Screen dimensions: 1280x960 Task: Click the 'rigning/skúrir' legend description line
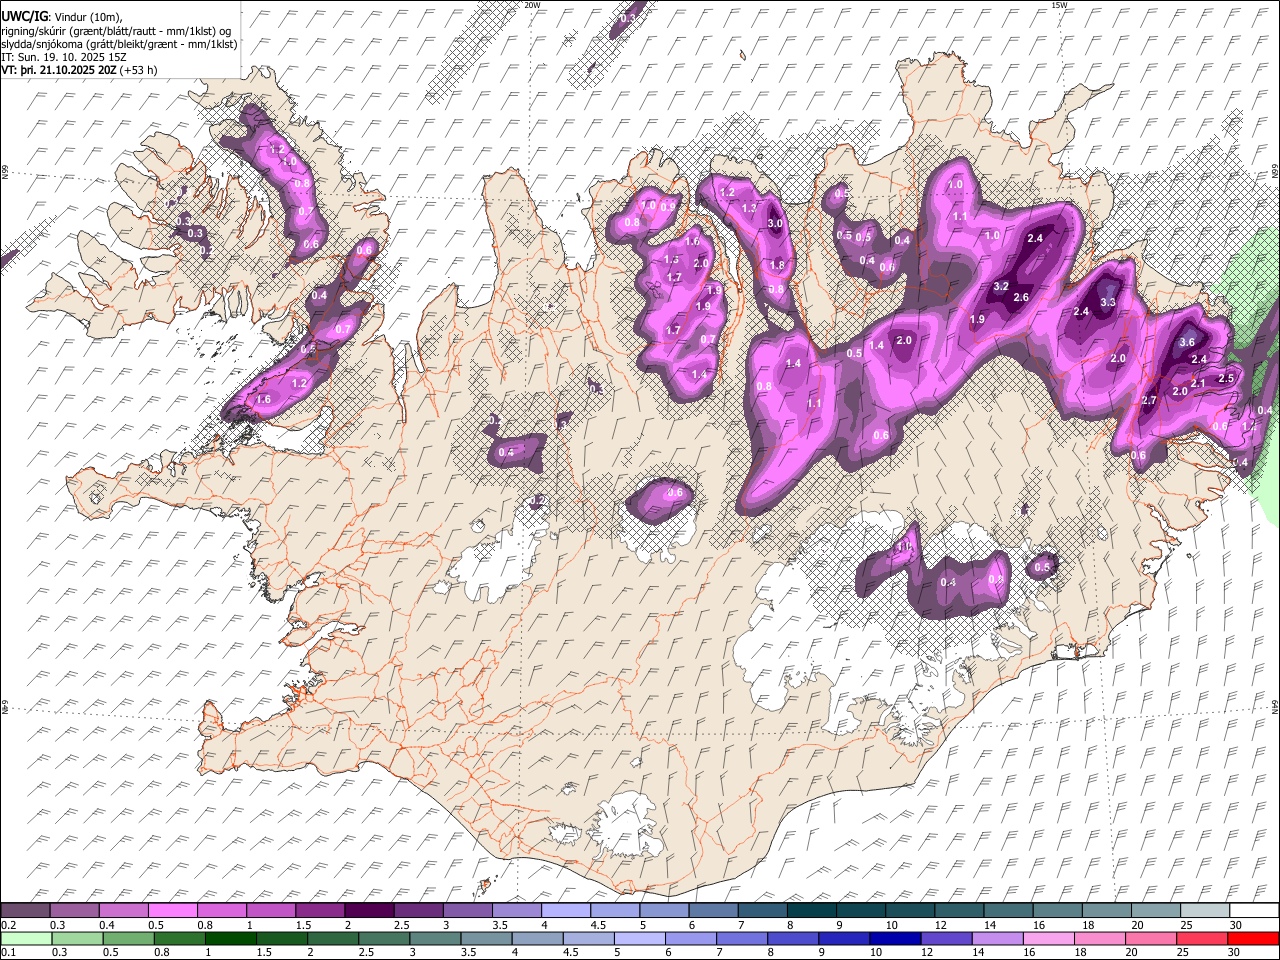click(118, 30)
